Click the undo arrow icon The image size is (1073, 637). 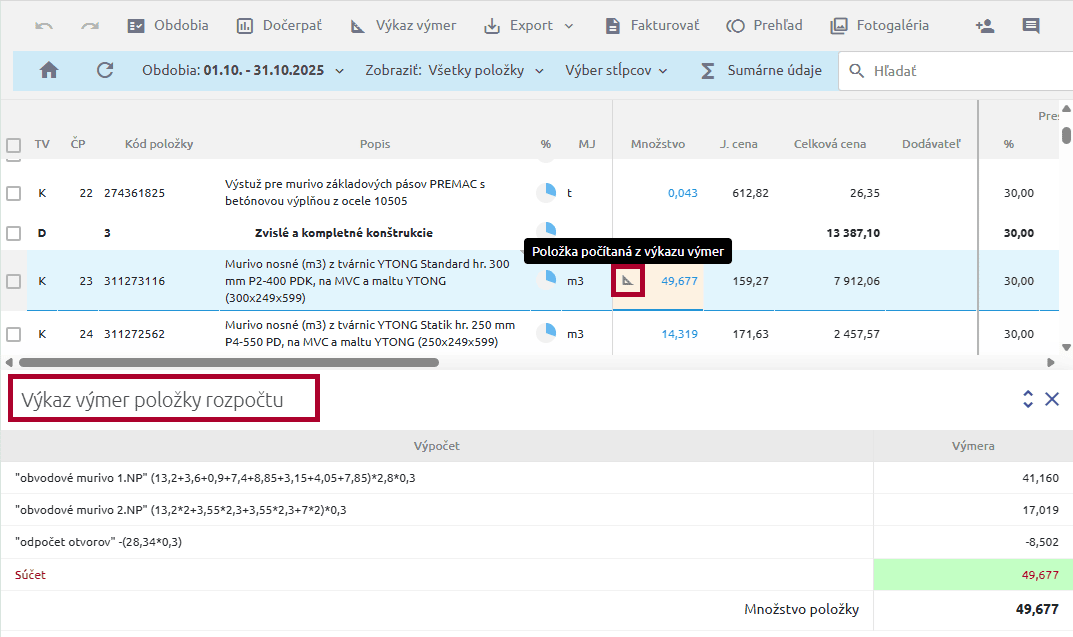click(44, 26)
